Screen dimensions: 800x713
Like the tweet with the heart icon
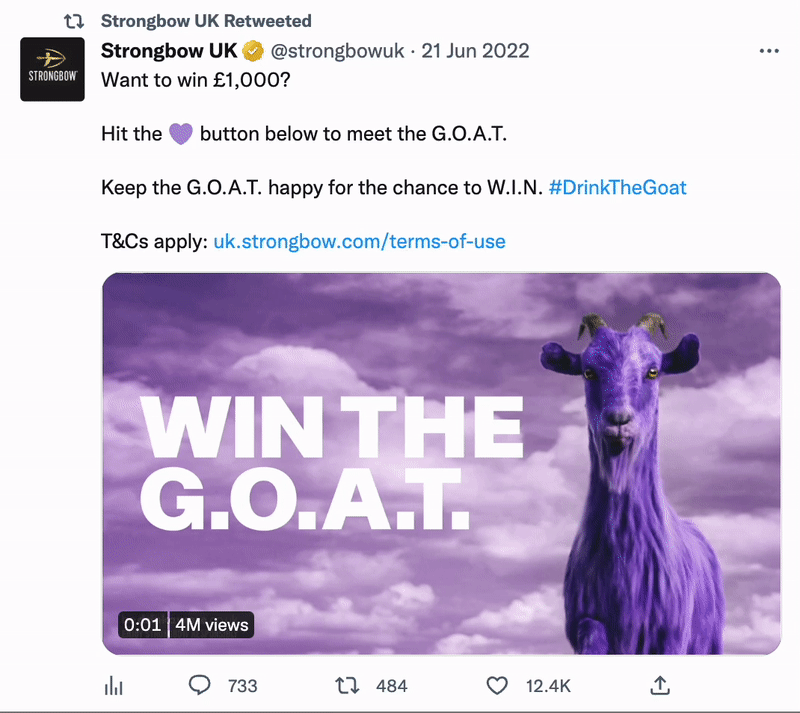pyautogui.click(x=497, y=685)
